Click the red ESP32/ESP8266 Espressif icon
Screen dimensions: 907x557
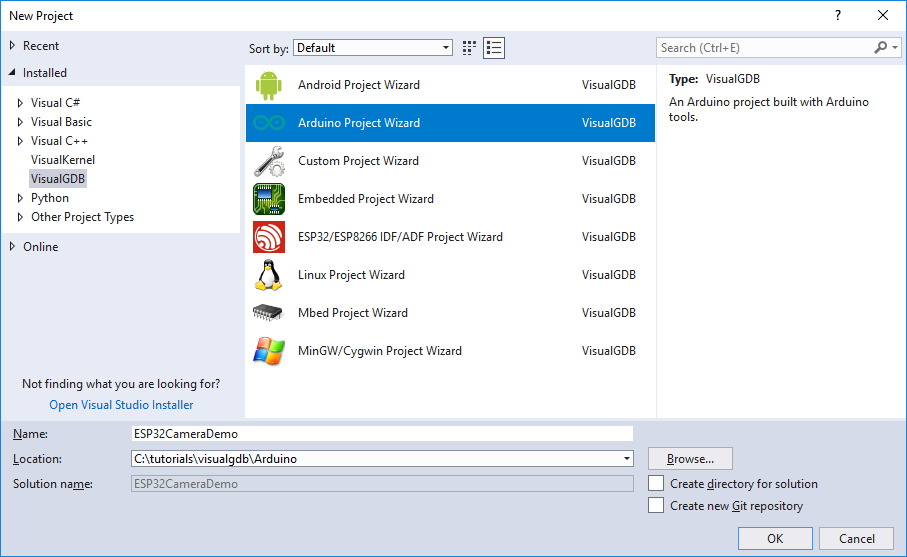click(x=268, y=237)
